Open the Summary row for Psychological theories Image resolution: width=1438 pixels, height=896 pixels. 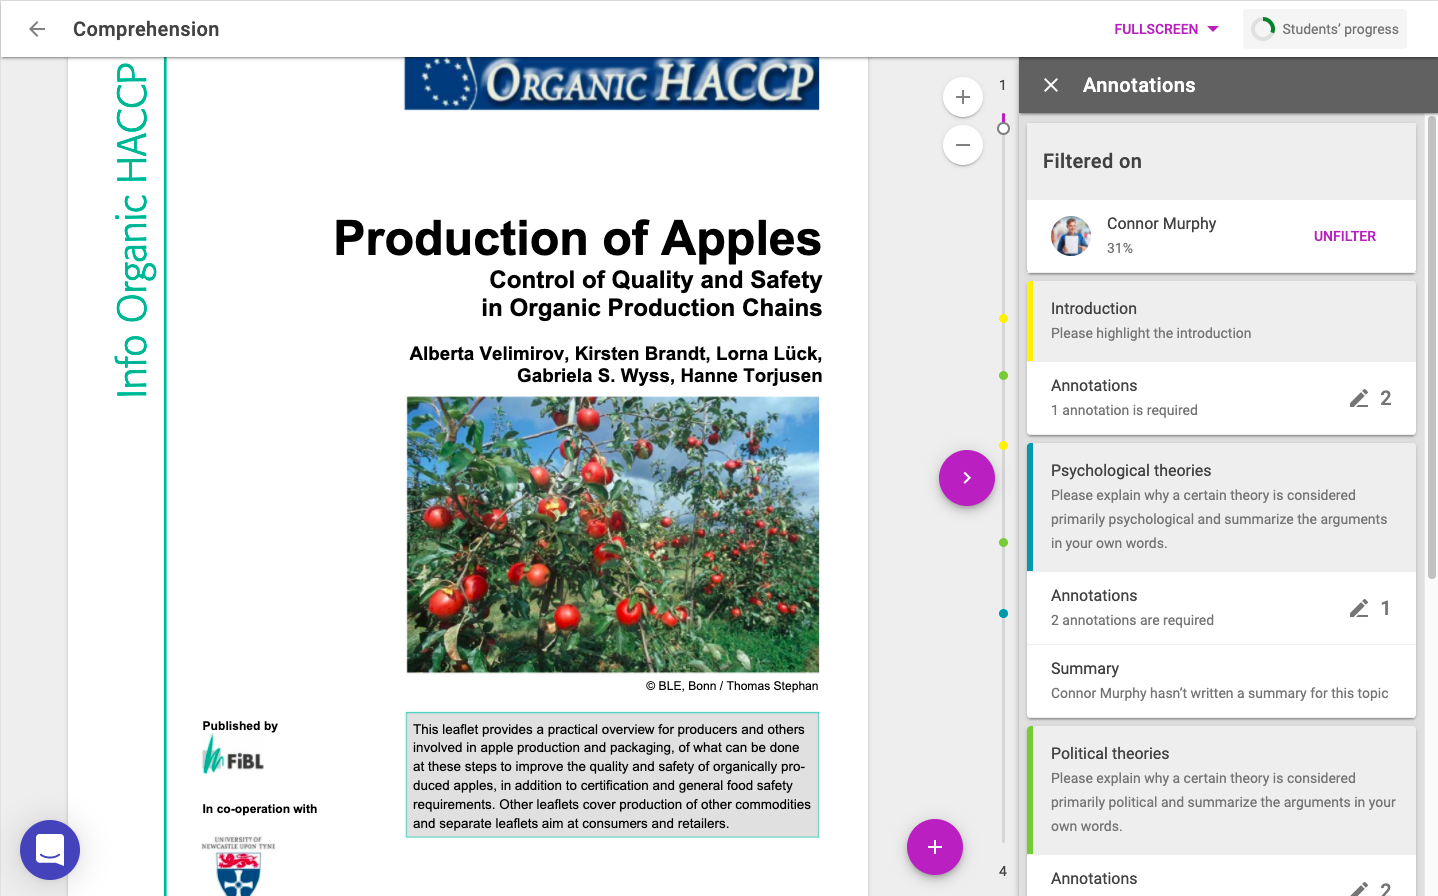pyautogui.click(x=1221, y=681)
